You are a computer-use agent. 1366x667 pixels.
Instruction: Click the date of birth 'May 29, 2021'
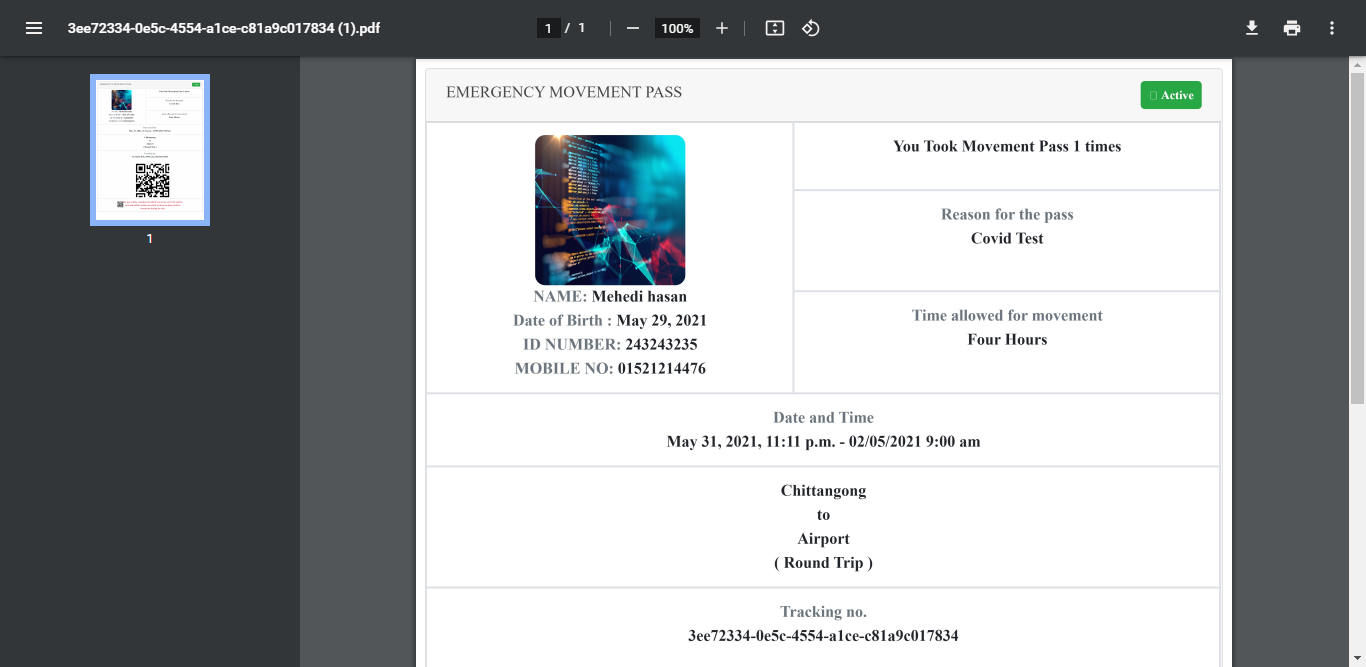pos(662,321)
